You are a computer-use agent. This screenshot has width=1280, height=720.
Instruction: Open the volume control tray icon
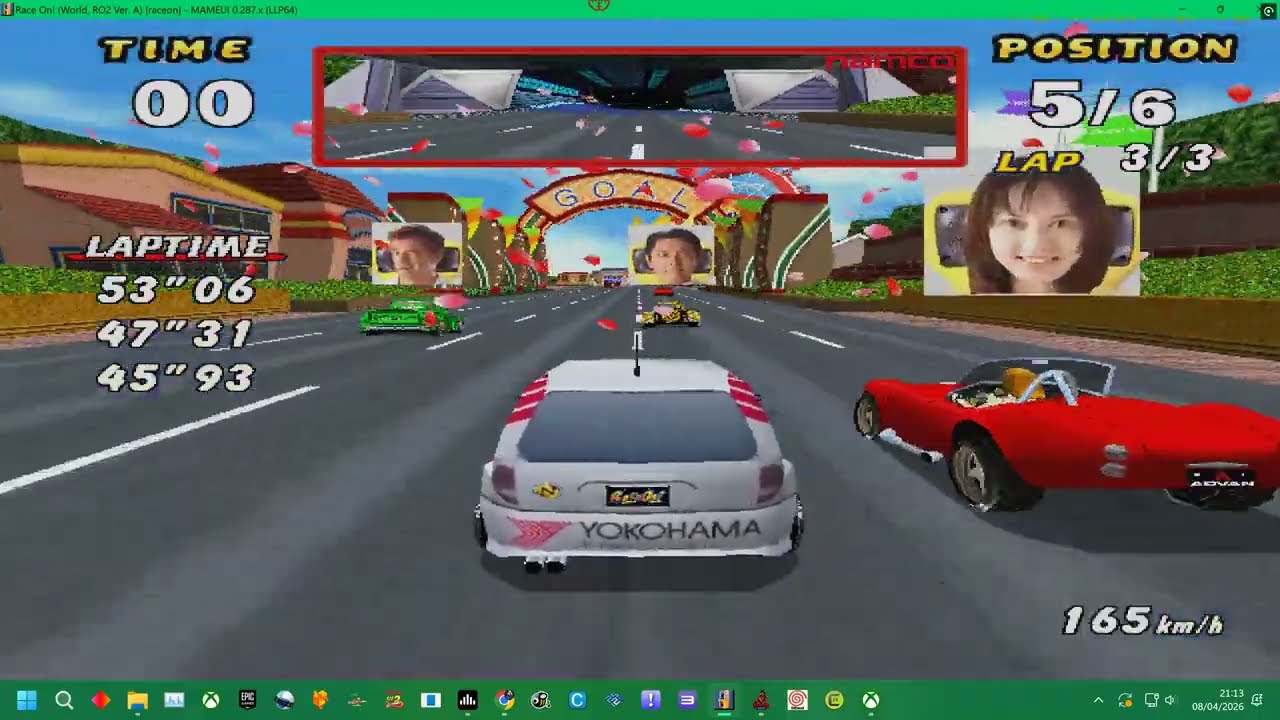pyautogui.click(x=1170, y=700)
